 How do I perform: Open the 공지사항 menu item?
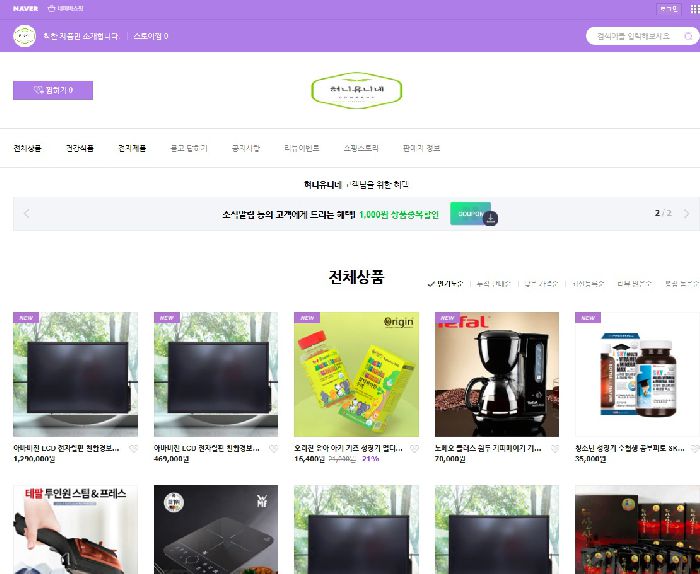click(245, 148)
